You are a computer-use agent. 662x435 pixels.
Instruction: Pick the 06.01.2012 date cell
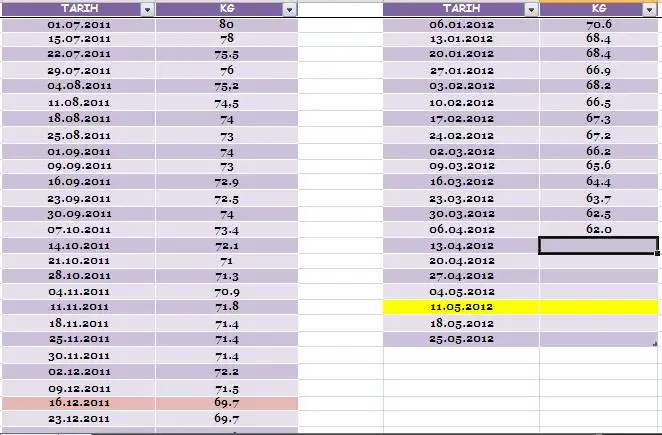coord(461,22)
